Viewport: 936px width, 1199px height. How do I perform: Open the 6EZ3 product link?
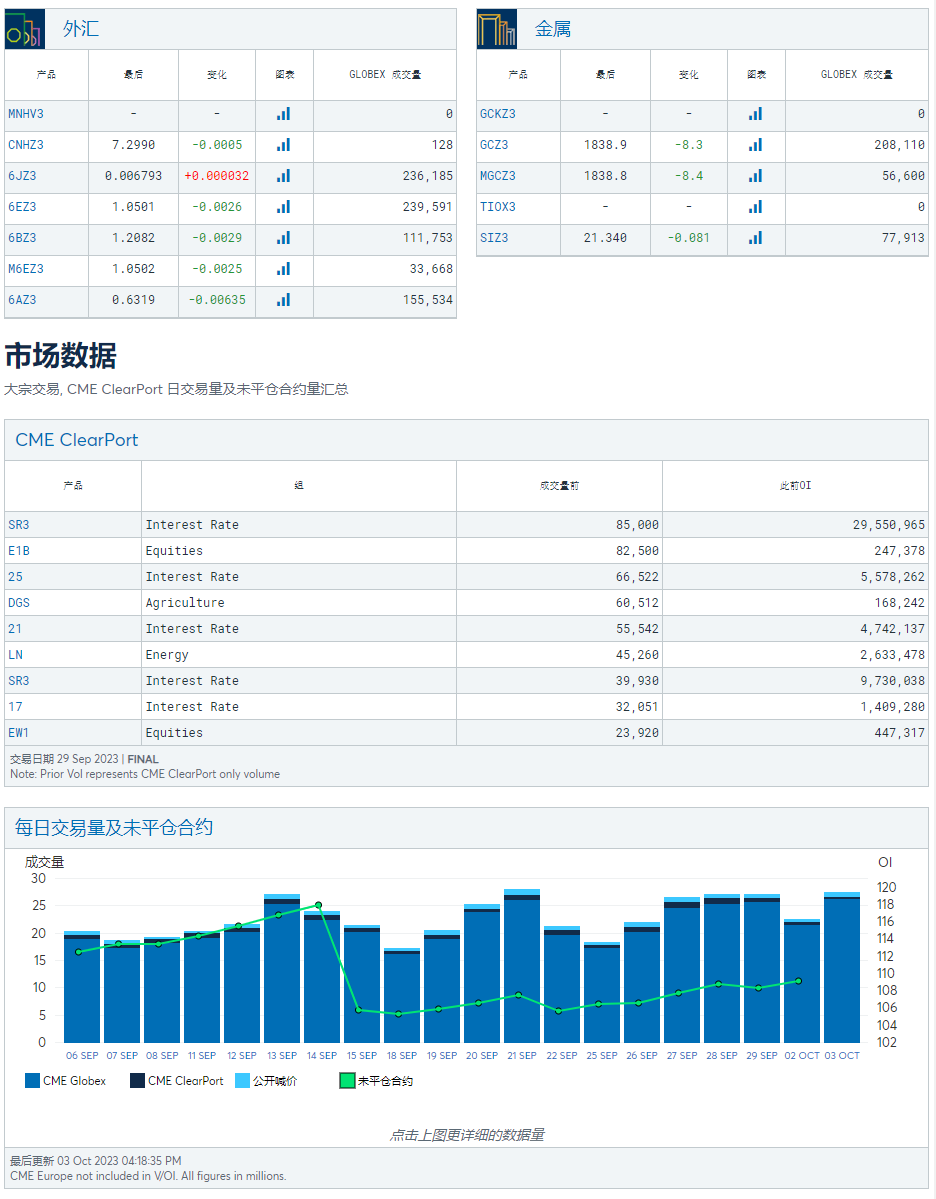click(22, 206)
